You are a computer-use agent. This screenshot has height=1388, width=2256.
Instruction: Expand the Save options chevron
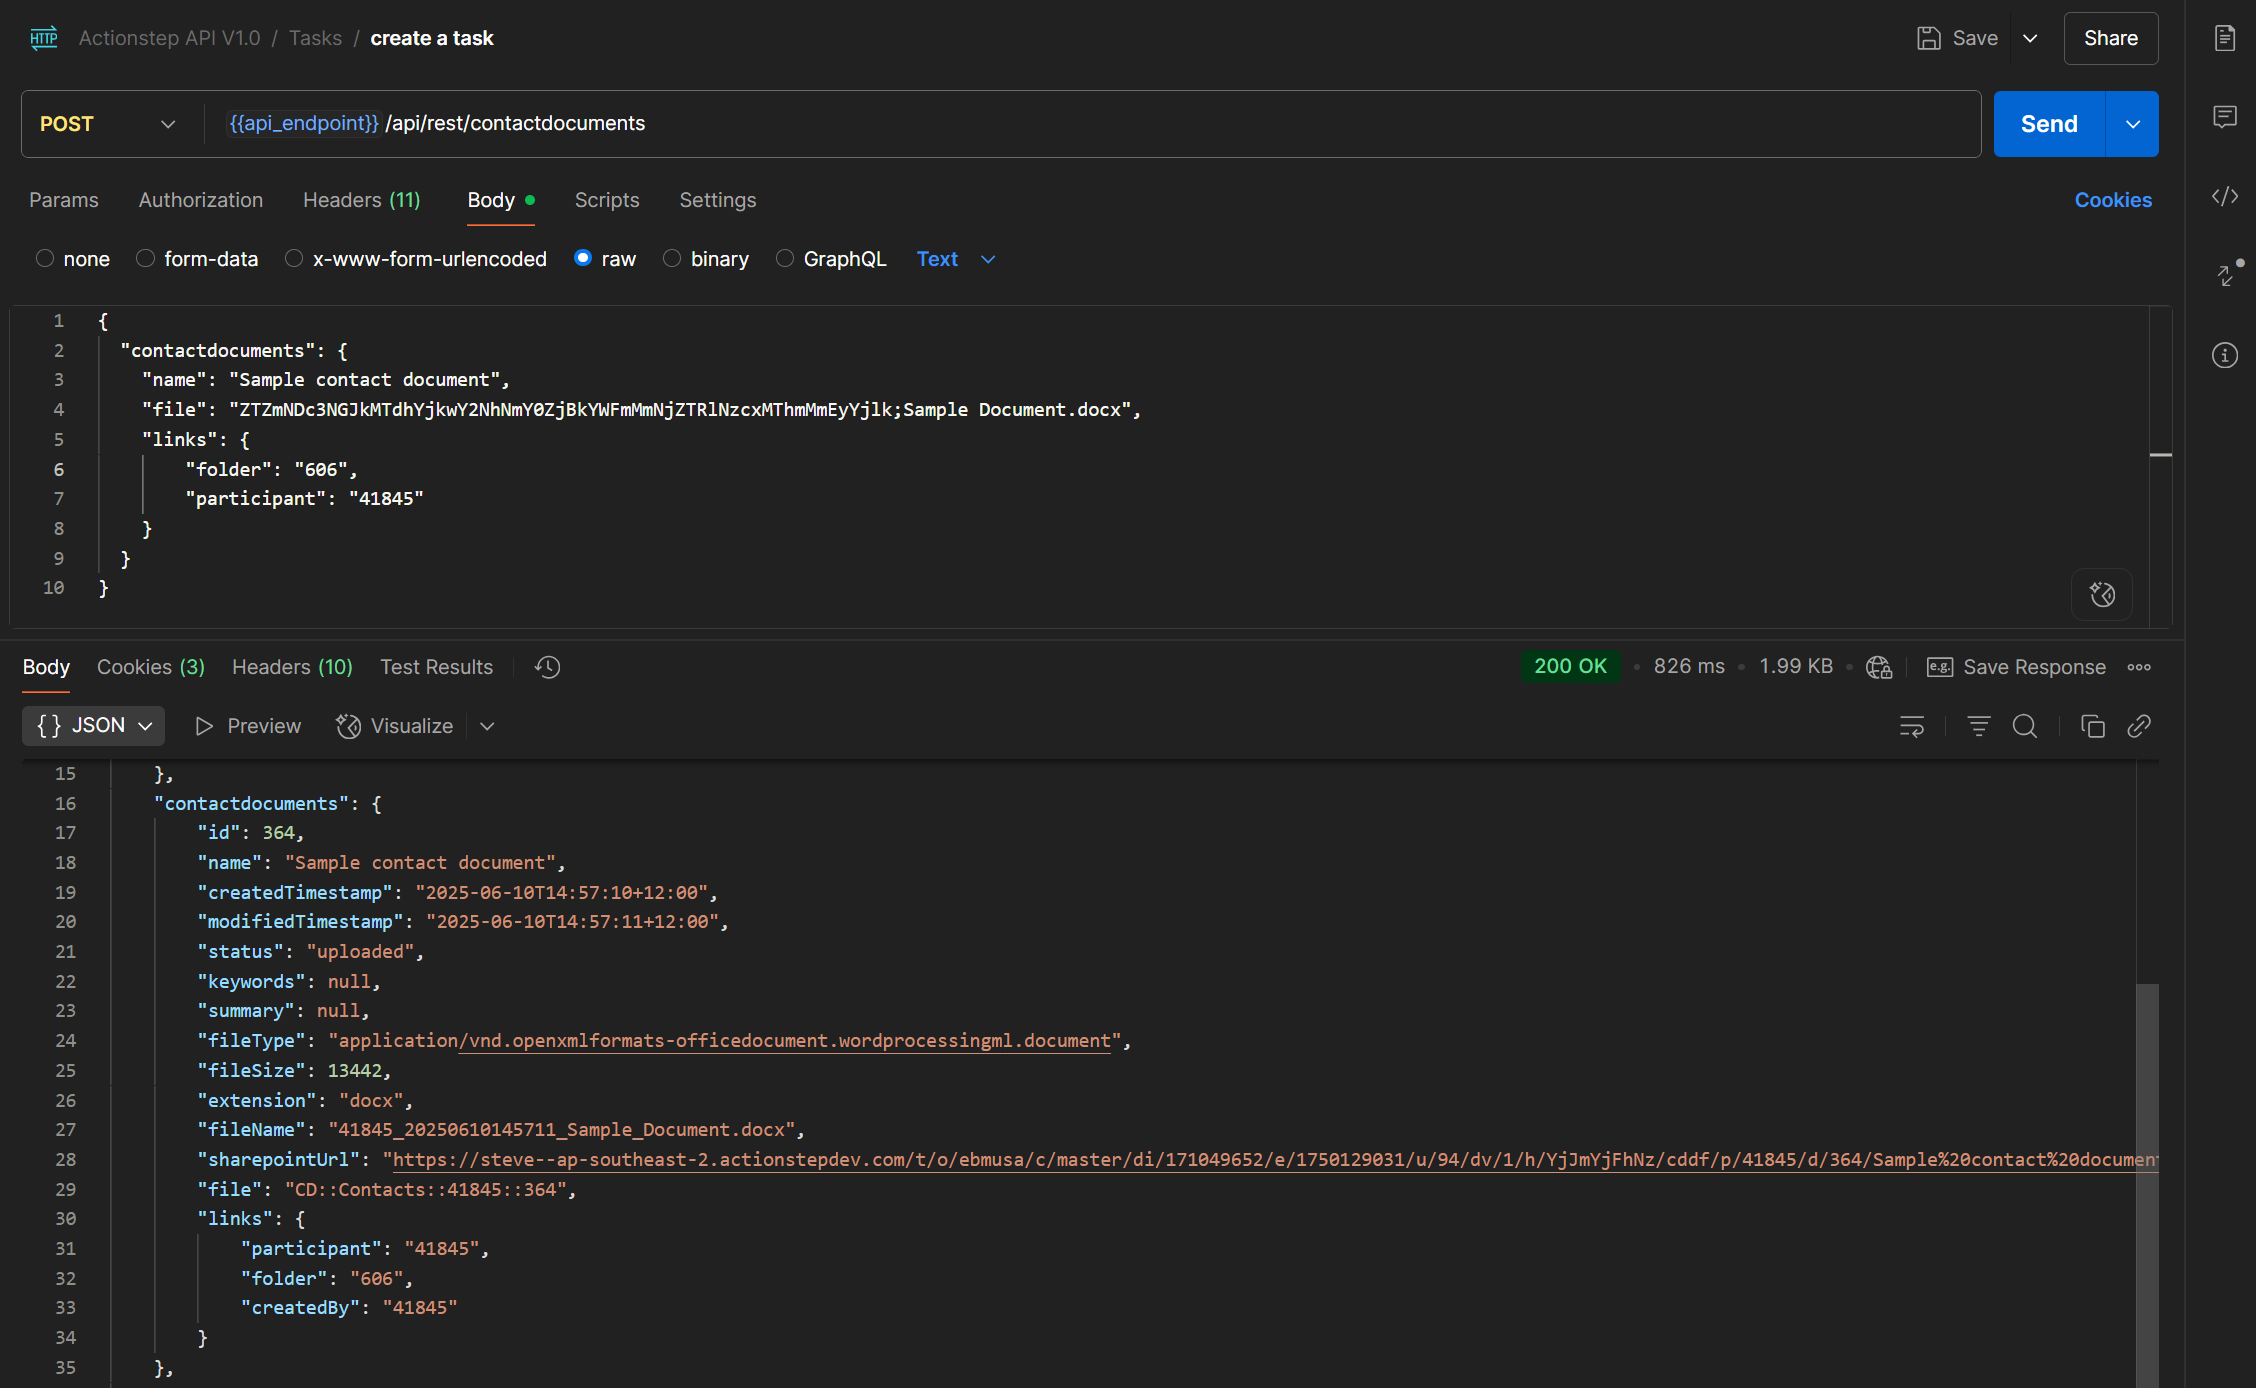[2030, 38]
